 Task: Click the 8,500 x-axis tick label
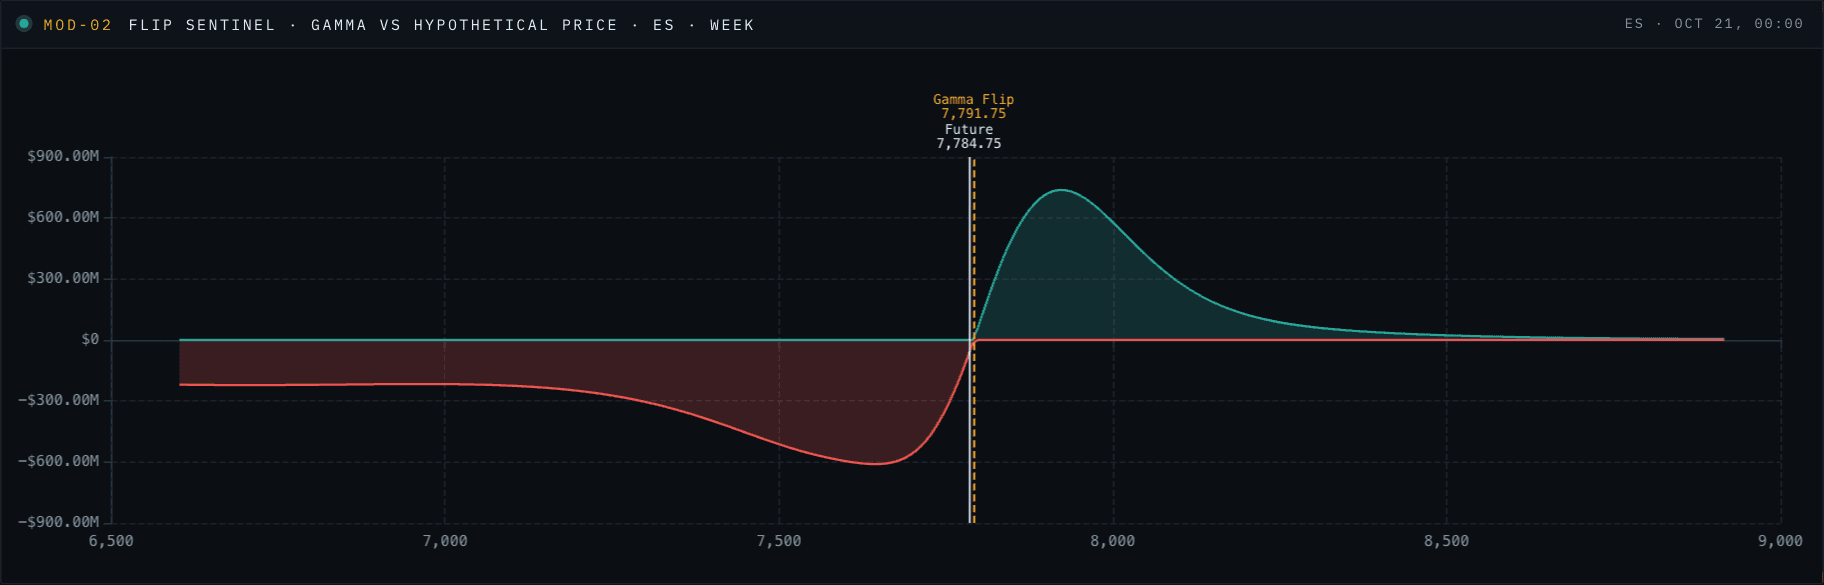pos(1447,541)
